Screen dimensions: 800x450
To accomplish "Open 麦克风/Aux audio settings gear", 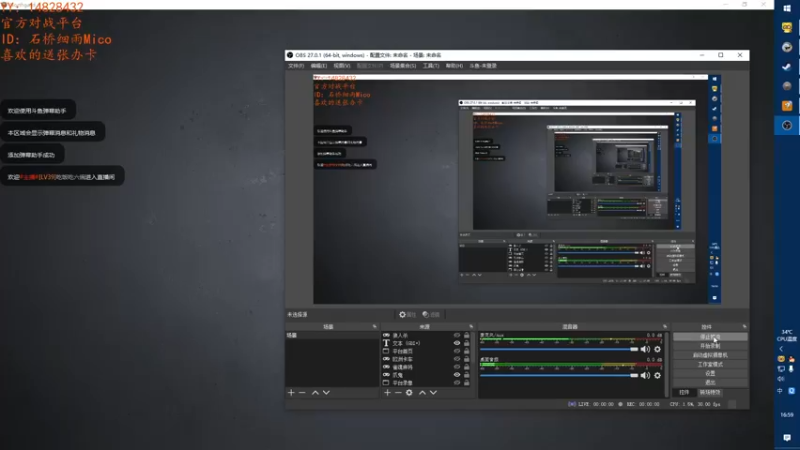I will tap(658, 349).
